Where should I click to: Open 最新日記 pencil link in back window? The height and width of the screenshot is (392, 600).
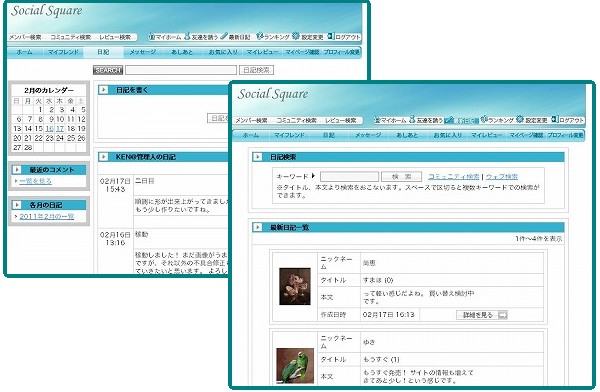(x=235, y=37)
